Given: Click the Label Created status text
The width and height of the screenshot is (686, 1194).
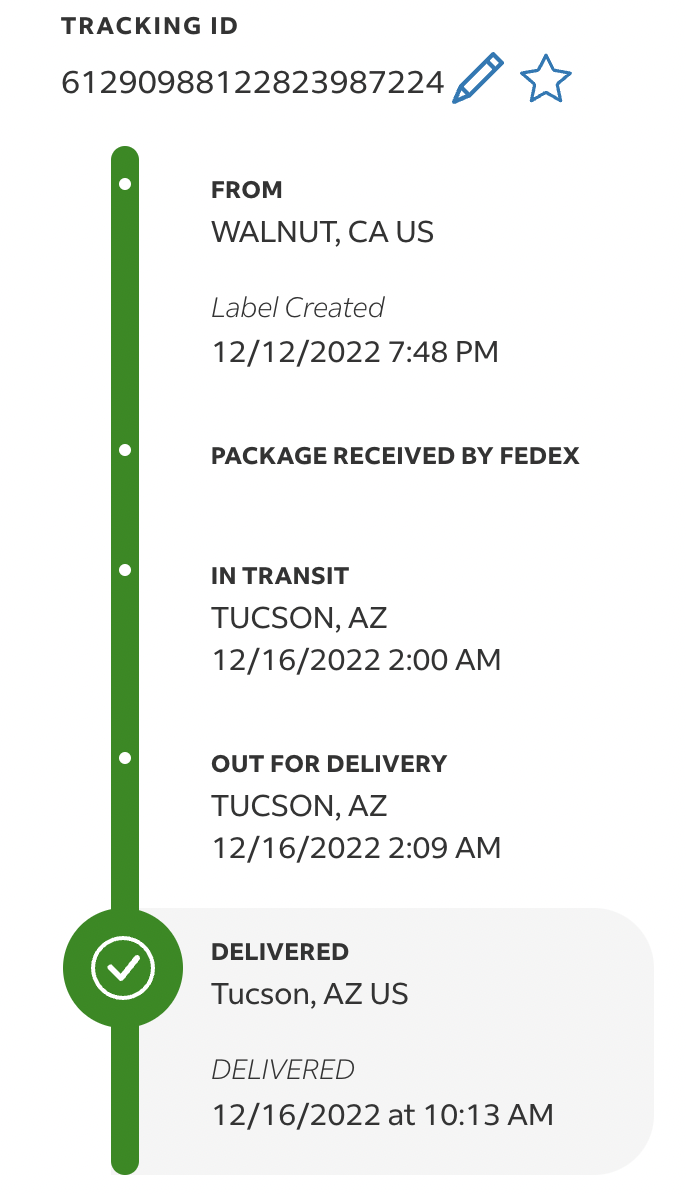Looking at the screenshot, I should [298, 308].
